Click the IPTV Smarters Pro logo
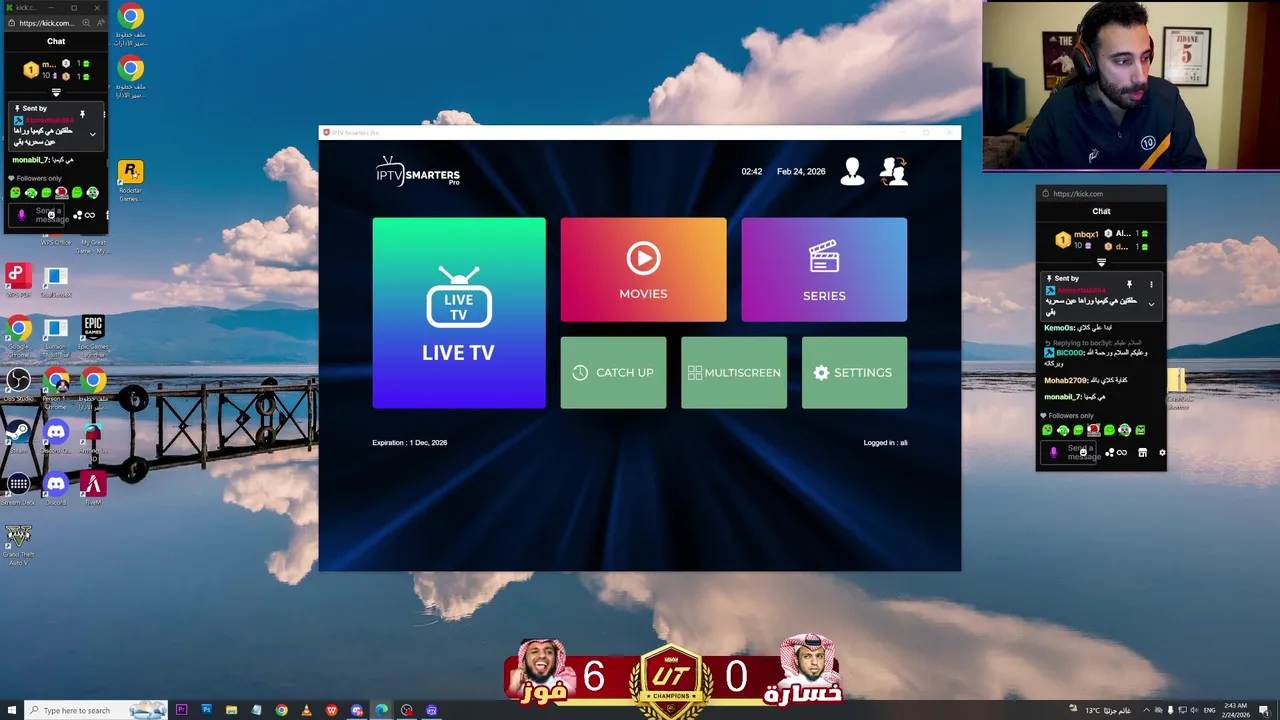The height and width of the screenshot is (720, 1280). 417,171
